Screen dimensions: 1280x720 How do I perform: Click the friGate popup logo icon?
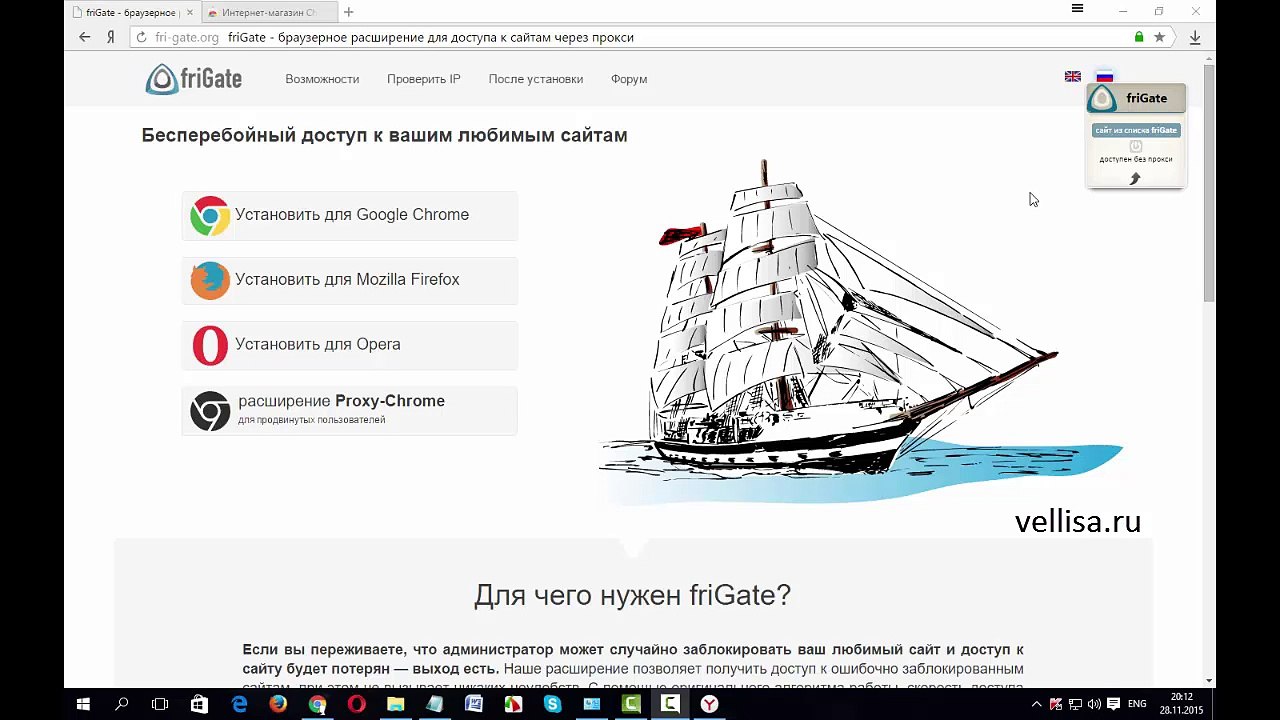point(1102,98)
